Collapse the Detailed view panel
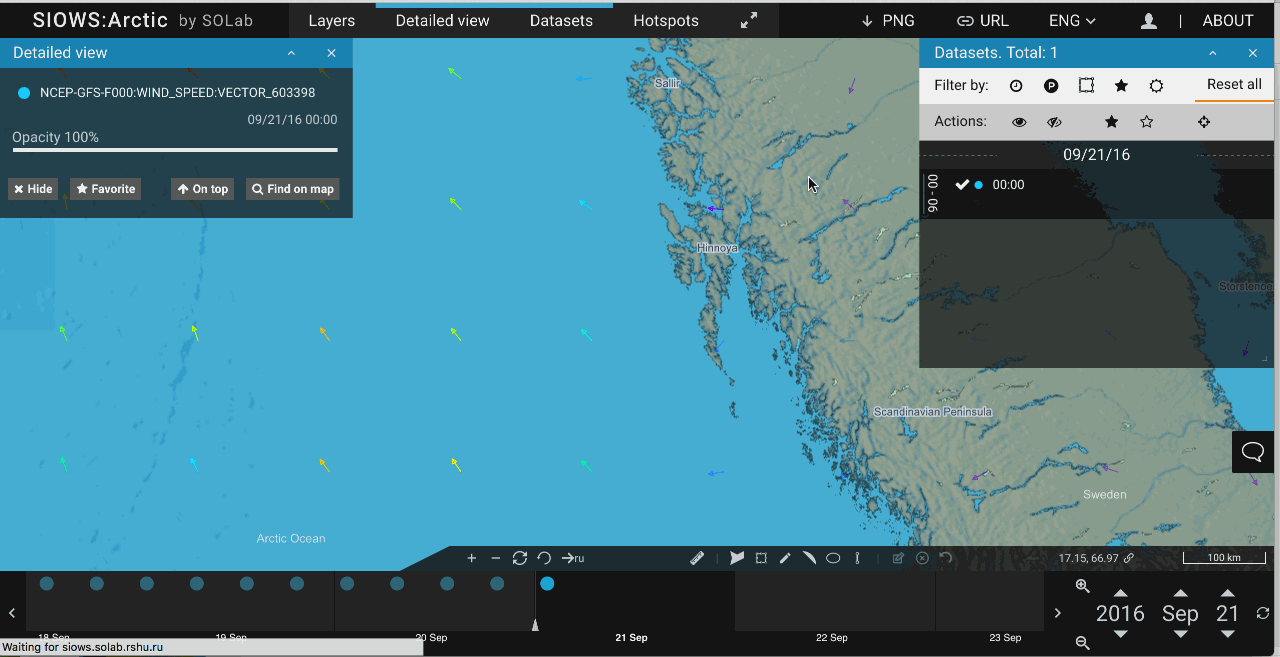 pyautogui.click(x=291, y=53)
